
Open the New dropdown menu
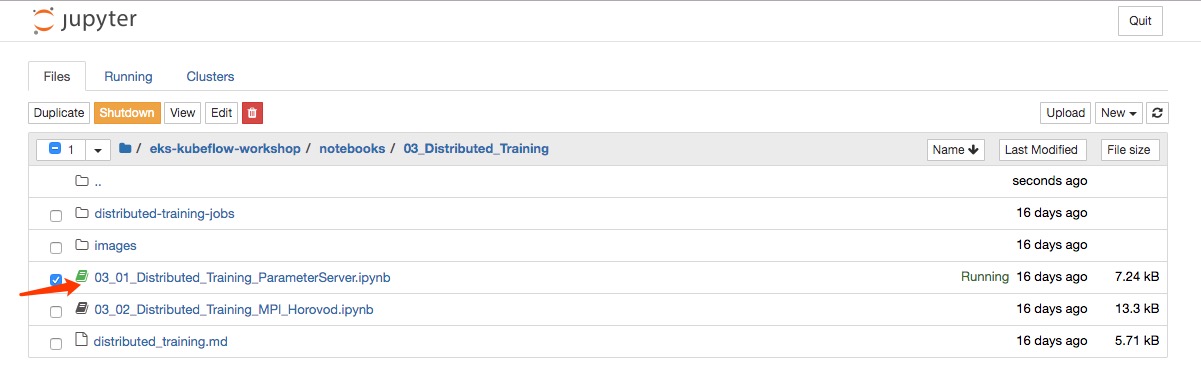(x=1119, y=113)
